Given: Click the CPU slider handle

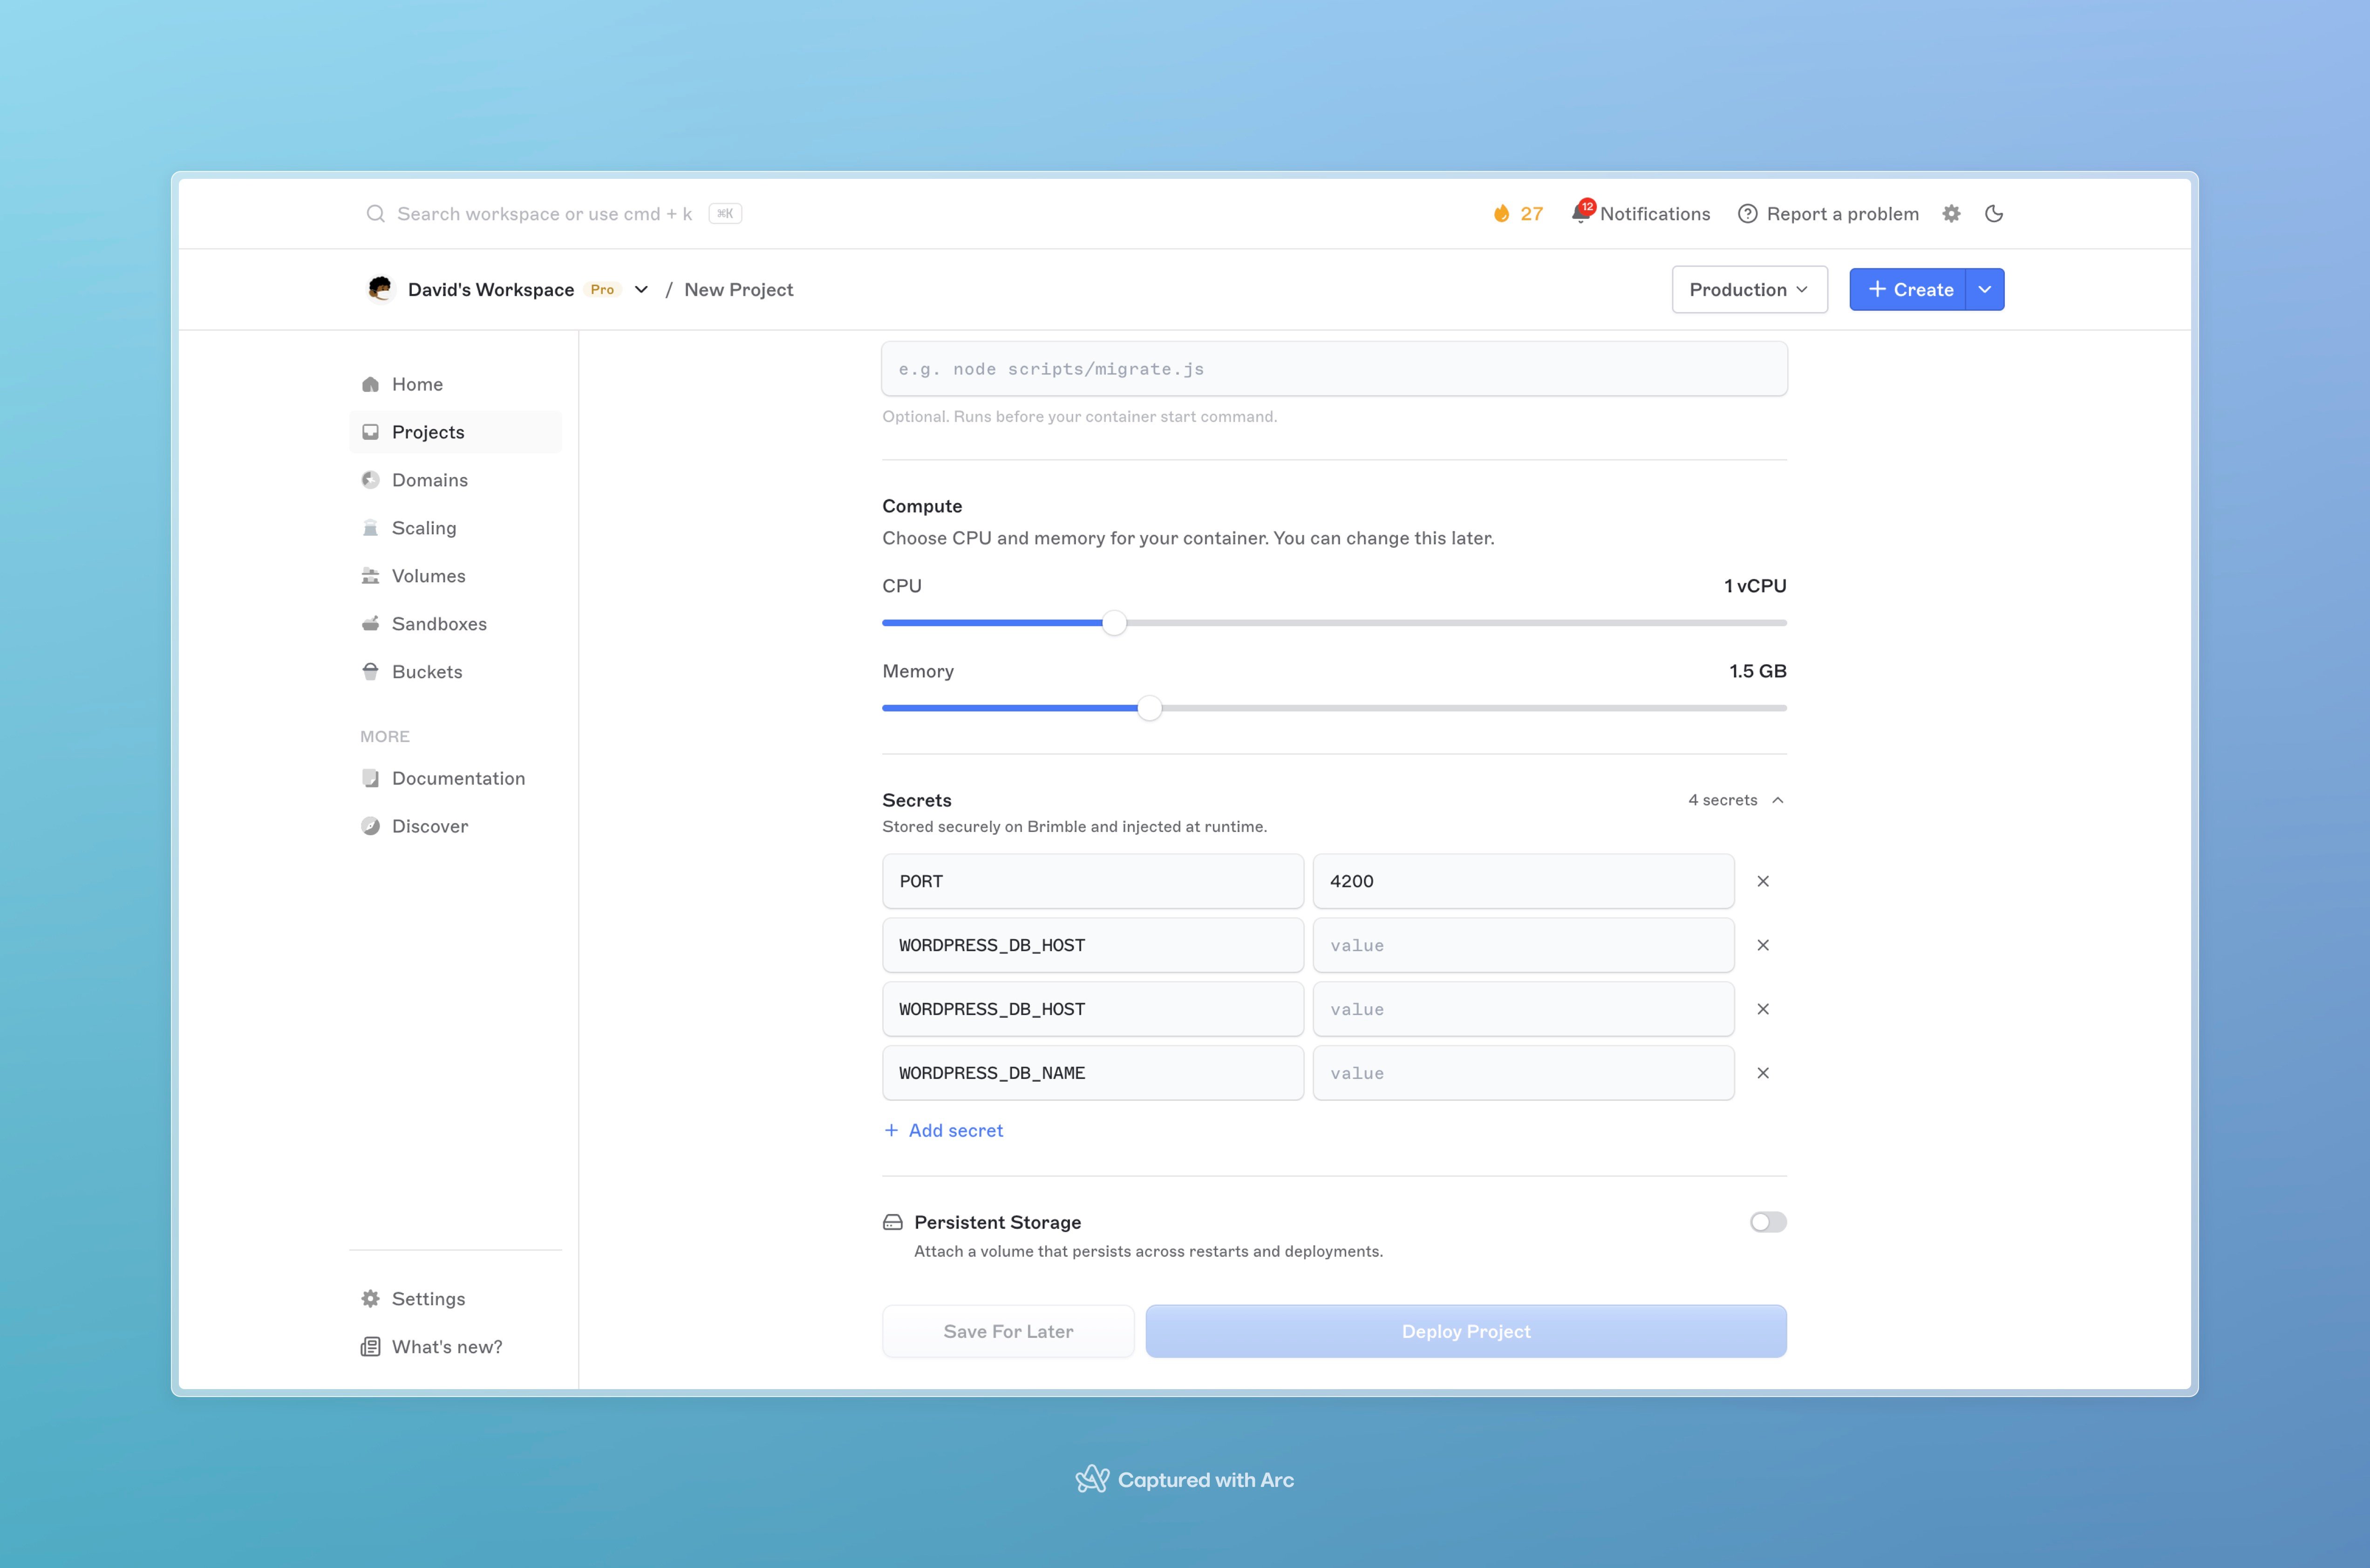Looking at the screenshot, I should [x=1114, y=623].
